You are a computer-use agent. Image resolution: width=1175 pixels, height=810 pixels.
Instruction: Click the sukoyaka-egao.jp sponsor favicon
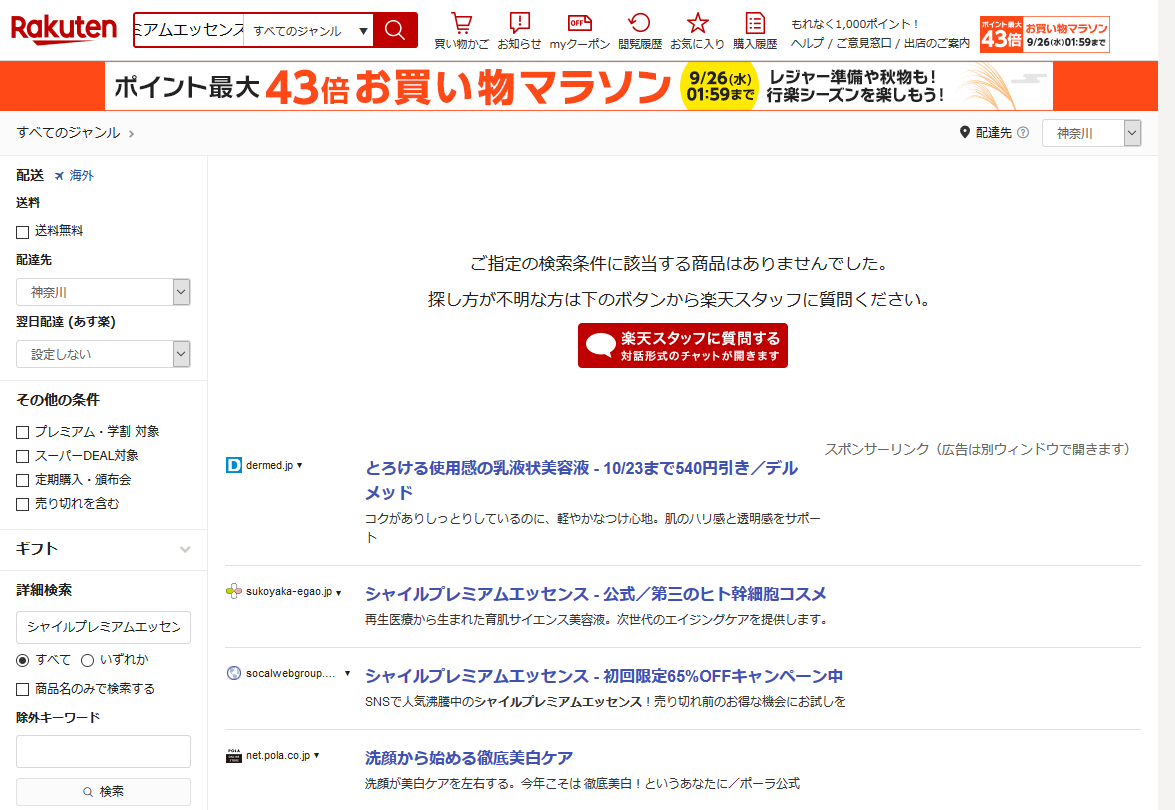[234, 591]
